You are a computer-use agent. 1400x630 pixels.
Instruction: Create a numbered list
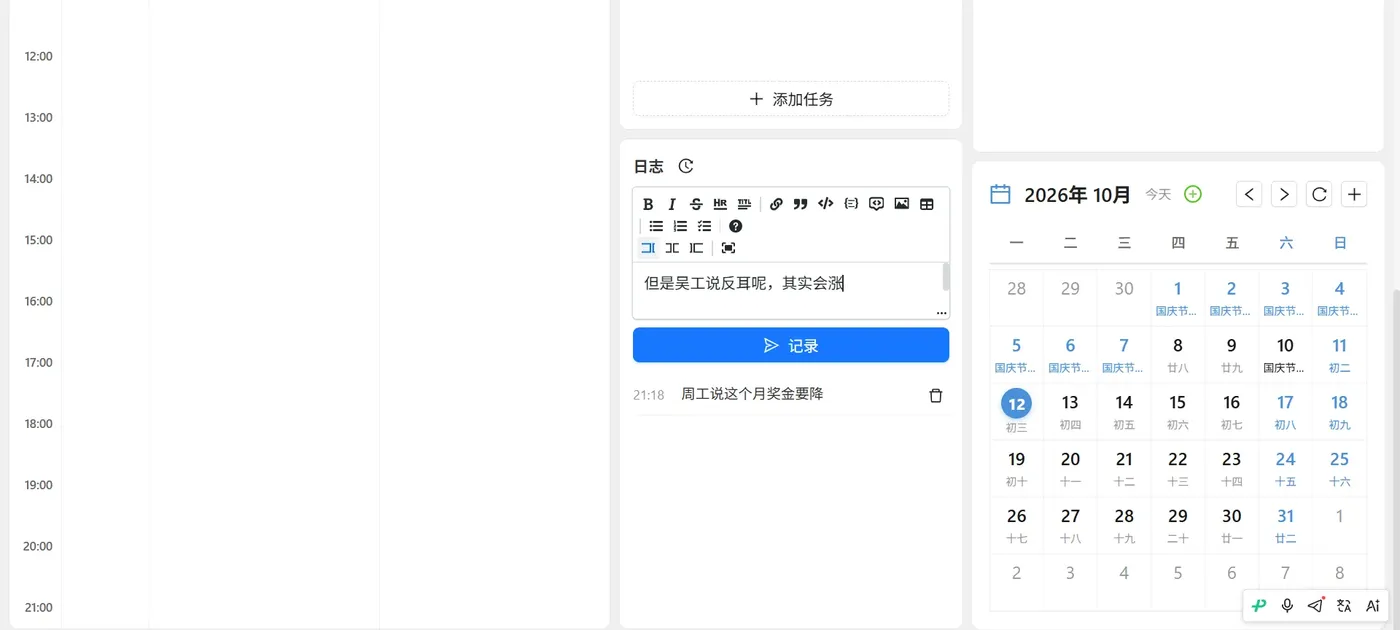680,226
